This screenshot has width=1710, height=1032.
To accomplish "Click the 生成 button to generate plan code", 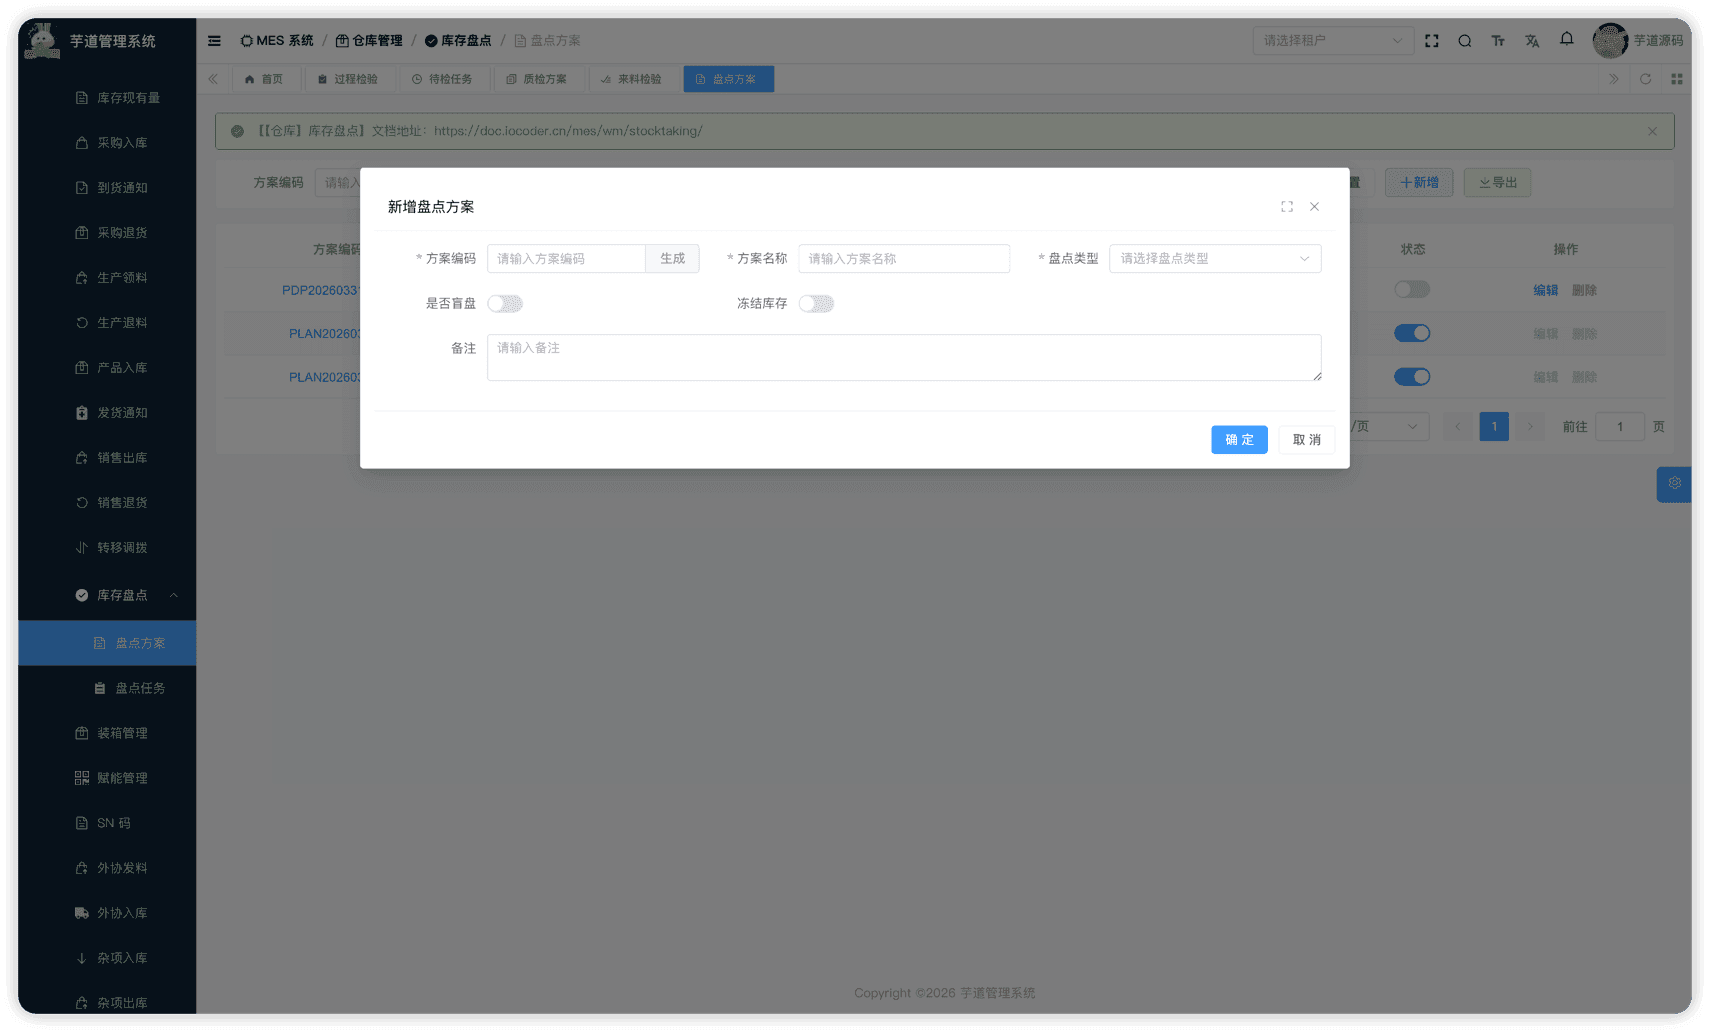I will coord(672,258).
